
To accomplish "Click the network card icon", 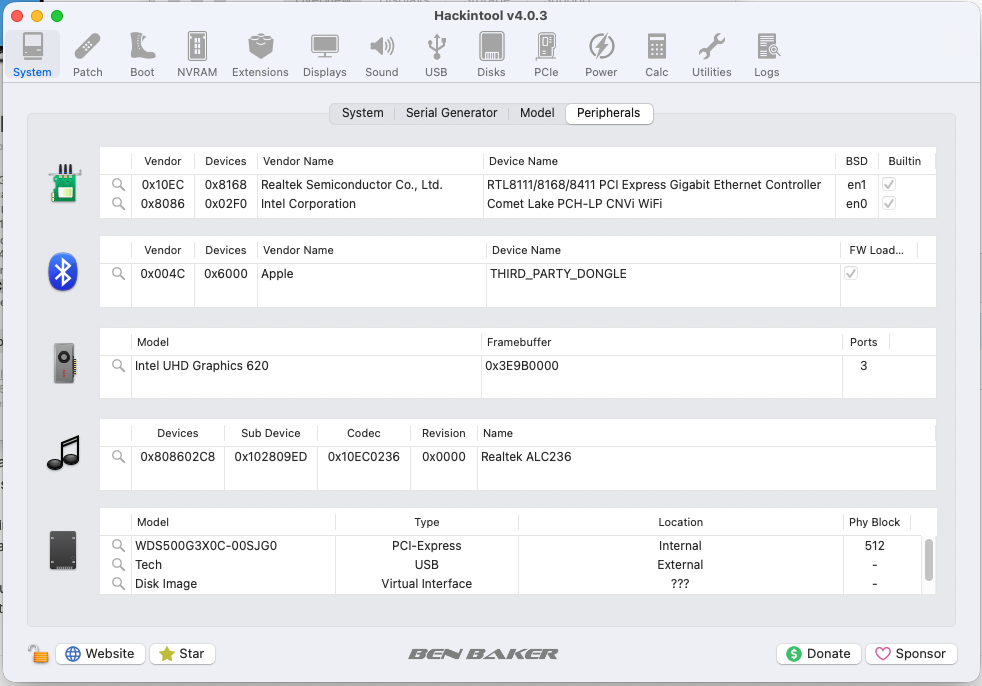I will (65, 183).
